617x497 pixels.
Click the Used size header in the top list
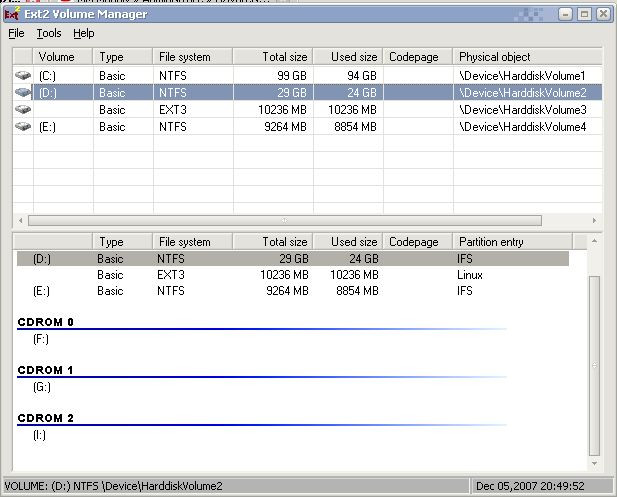[x=348, y=57]
